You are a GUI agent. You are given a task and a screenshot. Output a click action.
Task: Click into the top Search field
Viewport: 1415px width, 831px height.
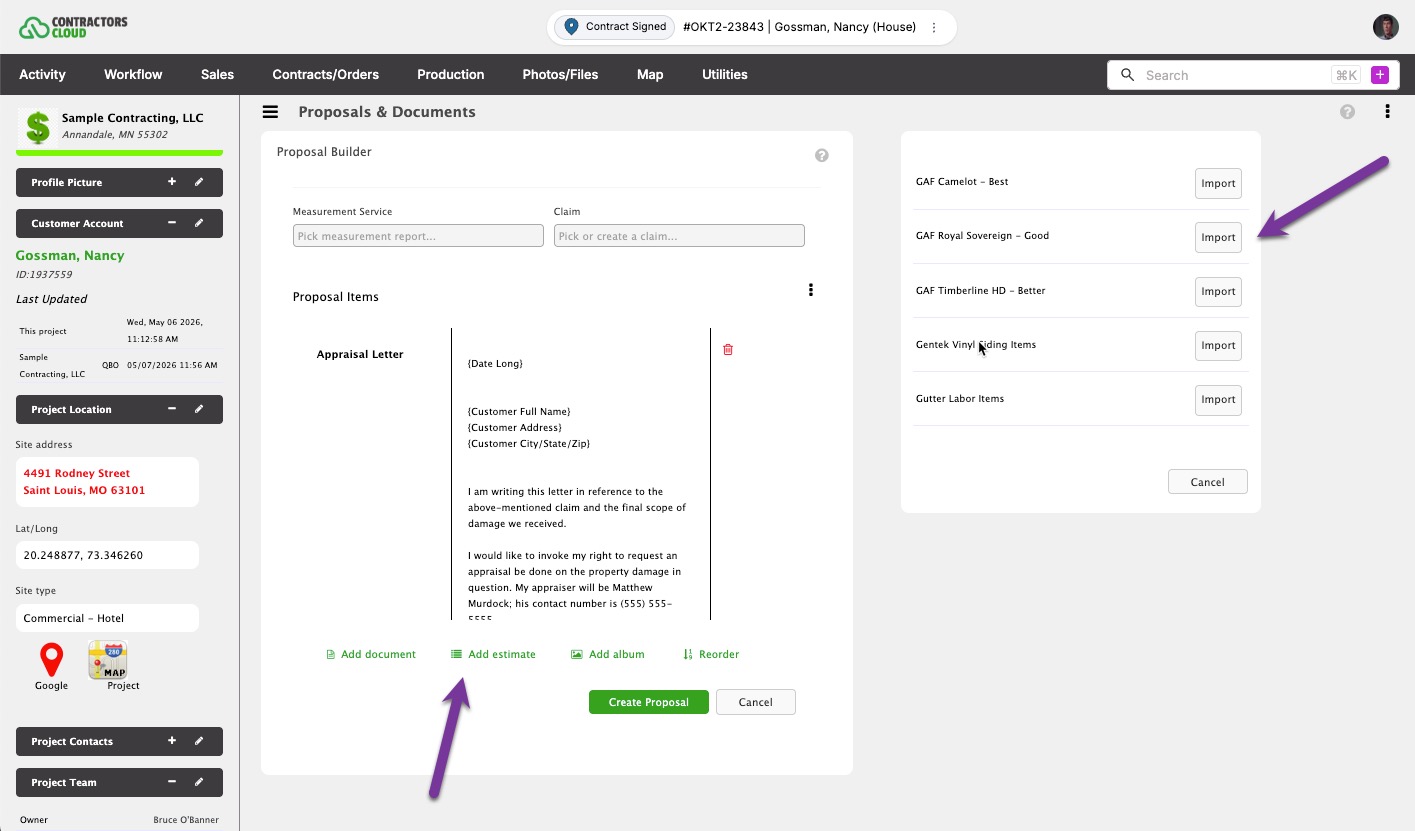1235,75
